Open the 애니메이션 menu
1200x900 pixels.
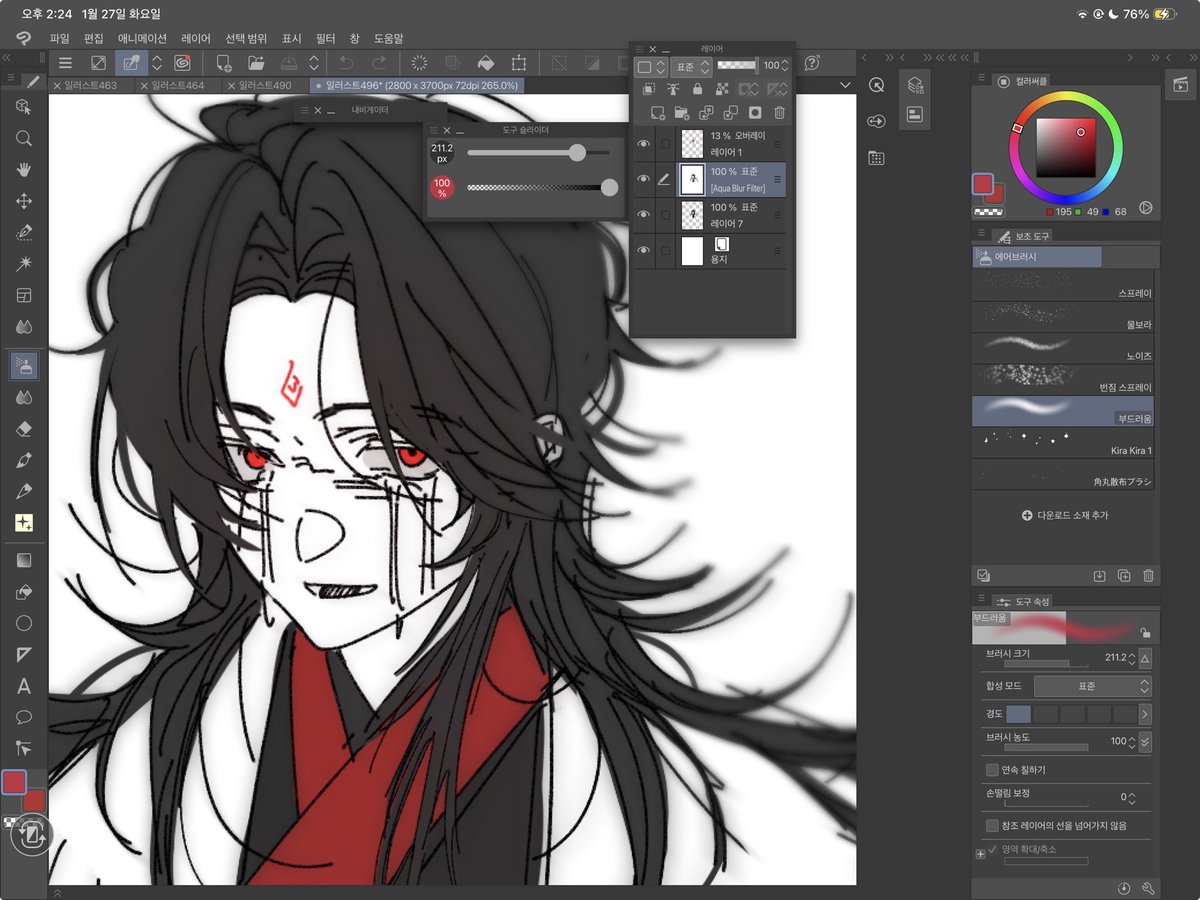tap(142, 38)
